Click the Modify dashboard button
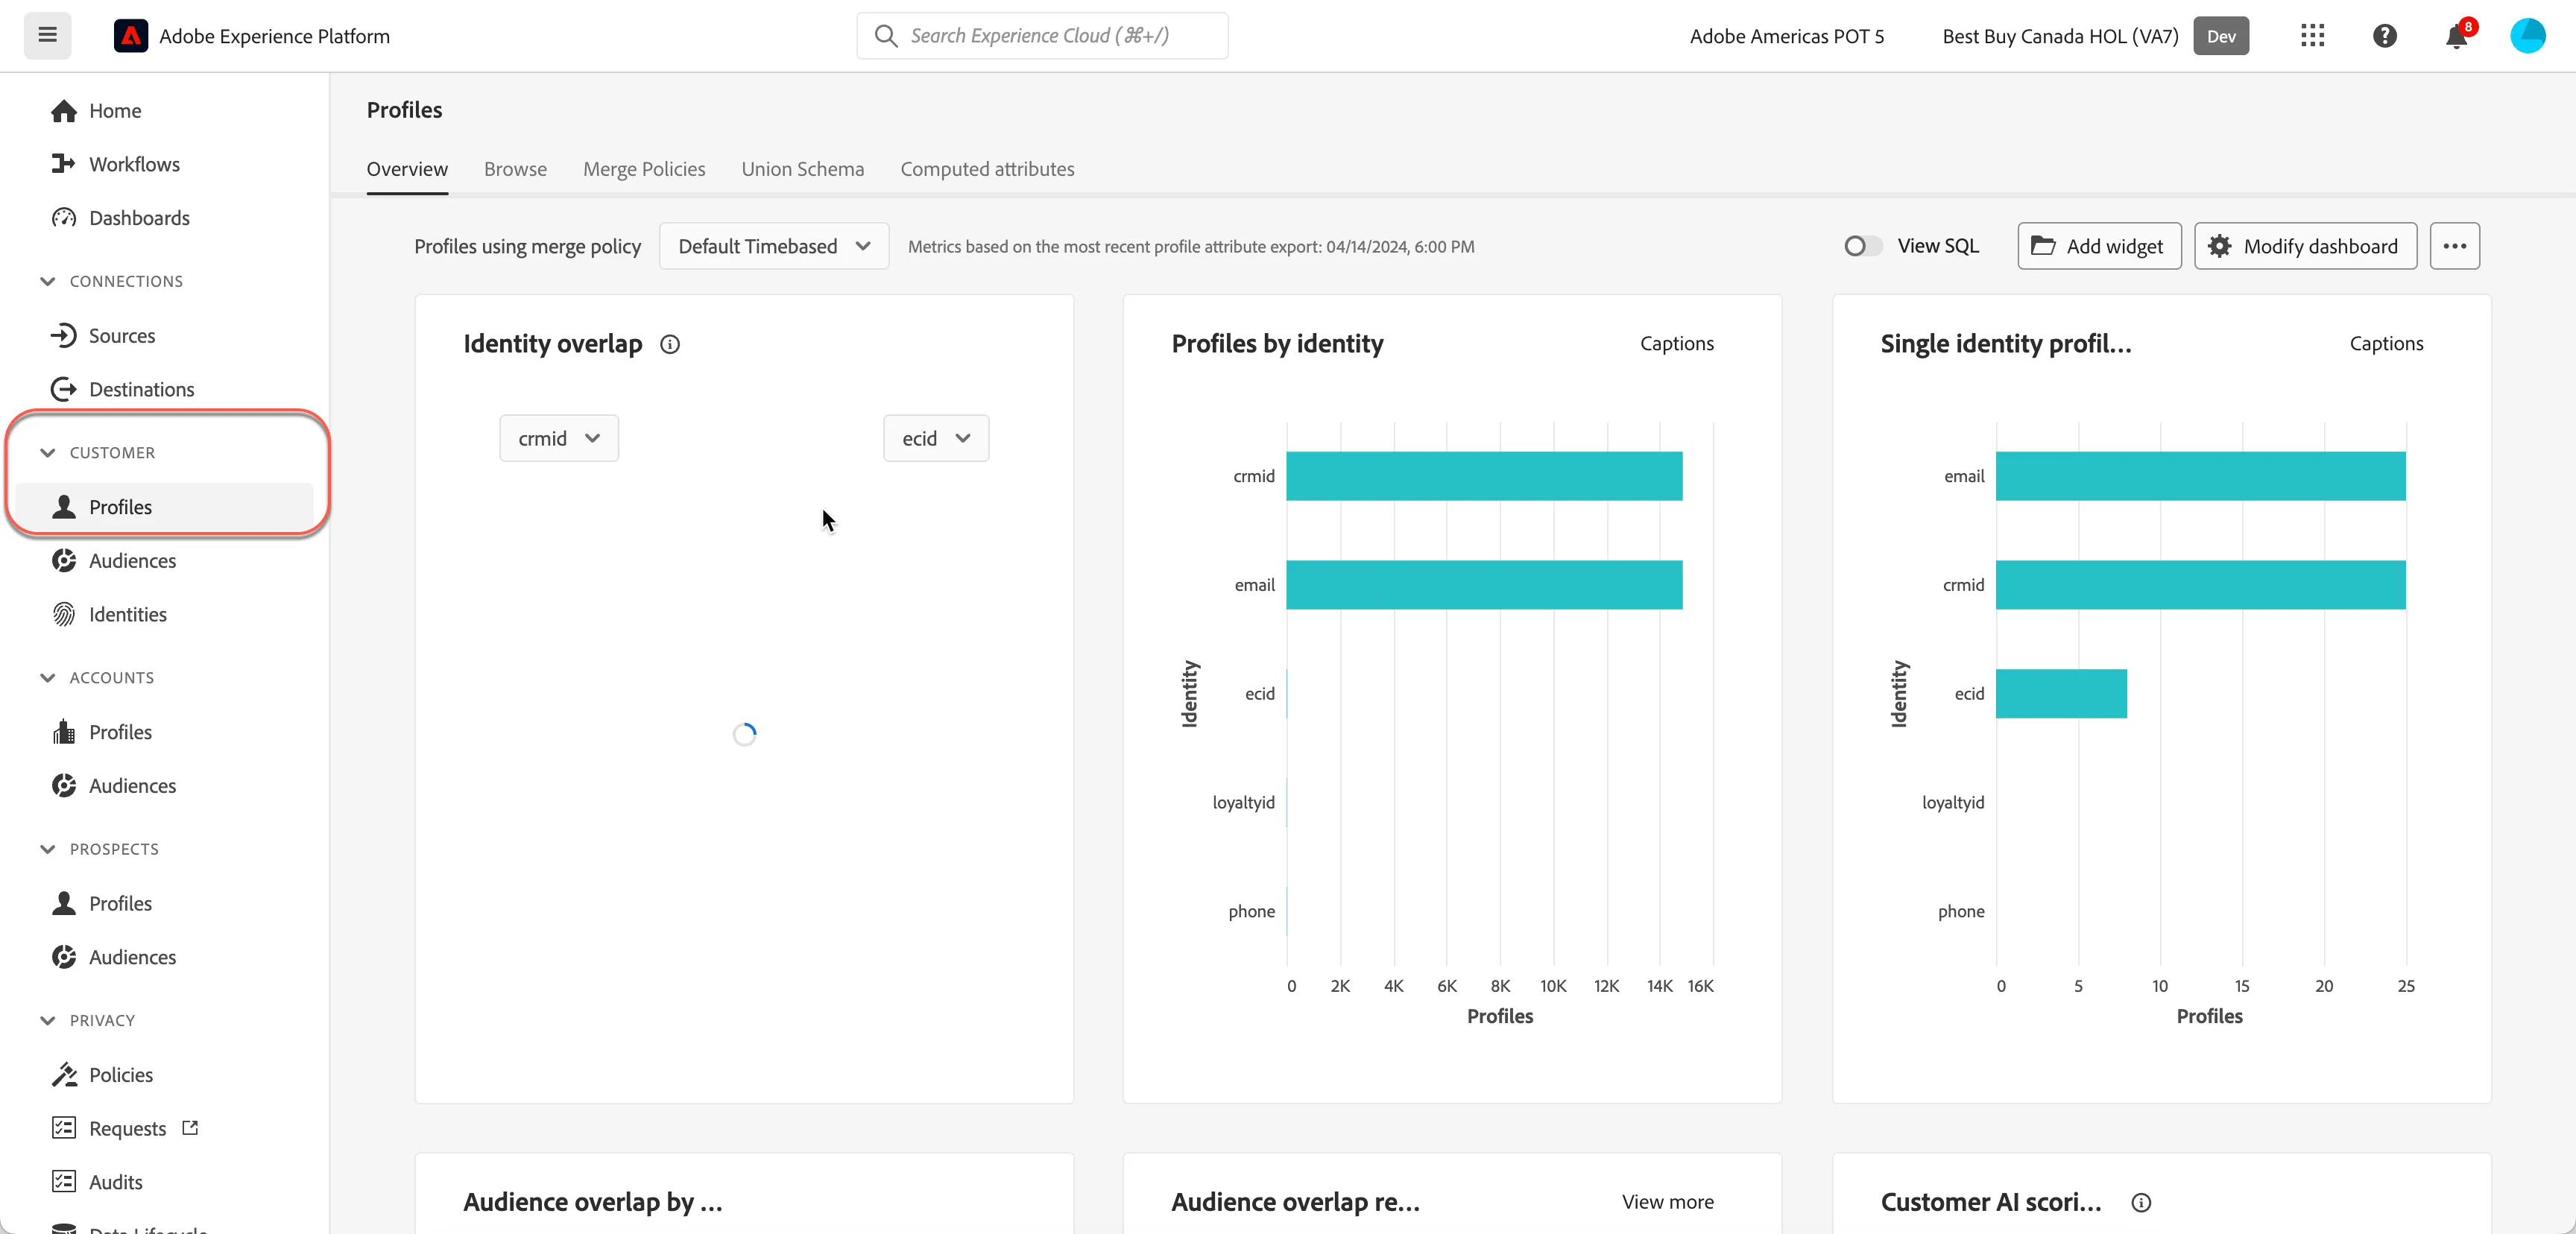The image size is (2576, 1234). pyautogui.click(x=2305, y=246)
